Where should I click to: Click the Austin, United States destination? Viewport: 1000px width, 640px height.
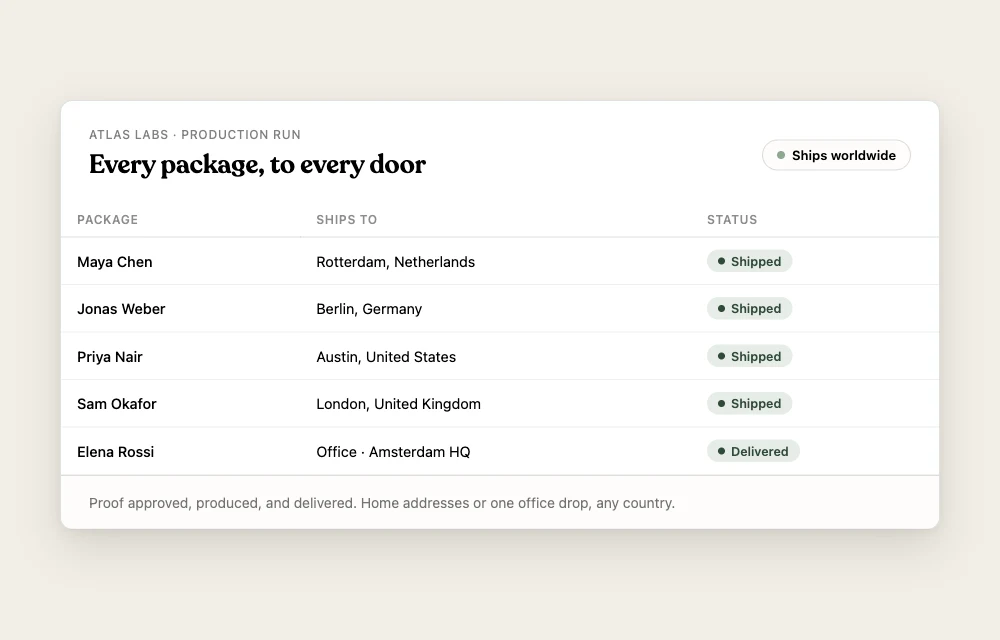click(x=386, y=357)
